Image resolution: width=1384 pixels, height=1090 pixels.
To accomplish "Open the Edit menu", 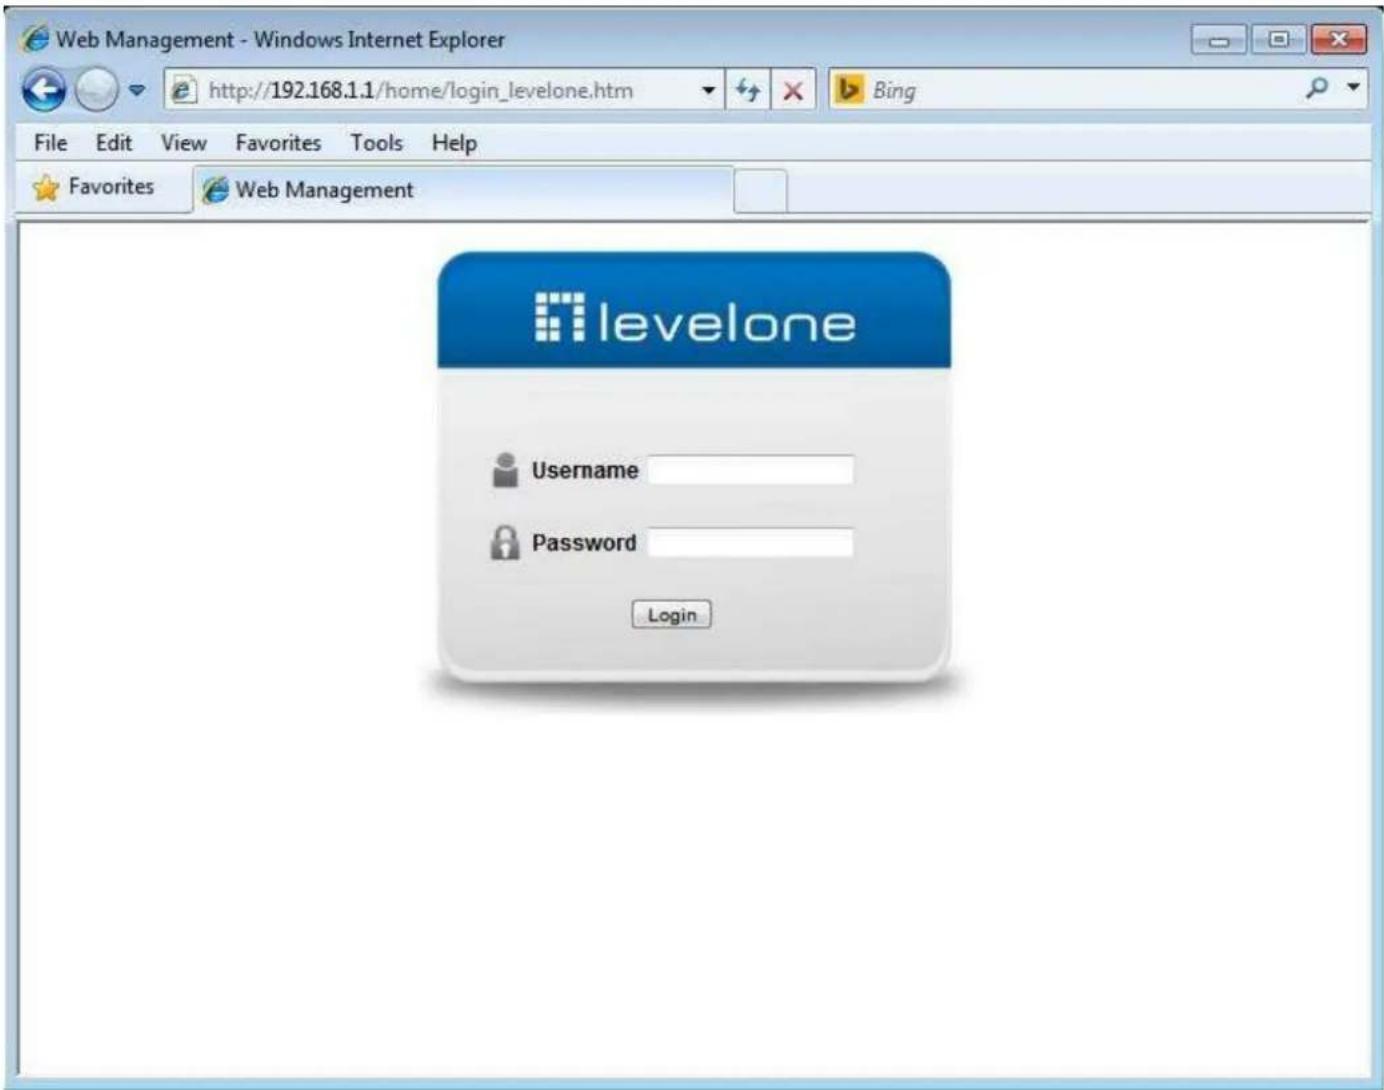I will 114,143.
